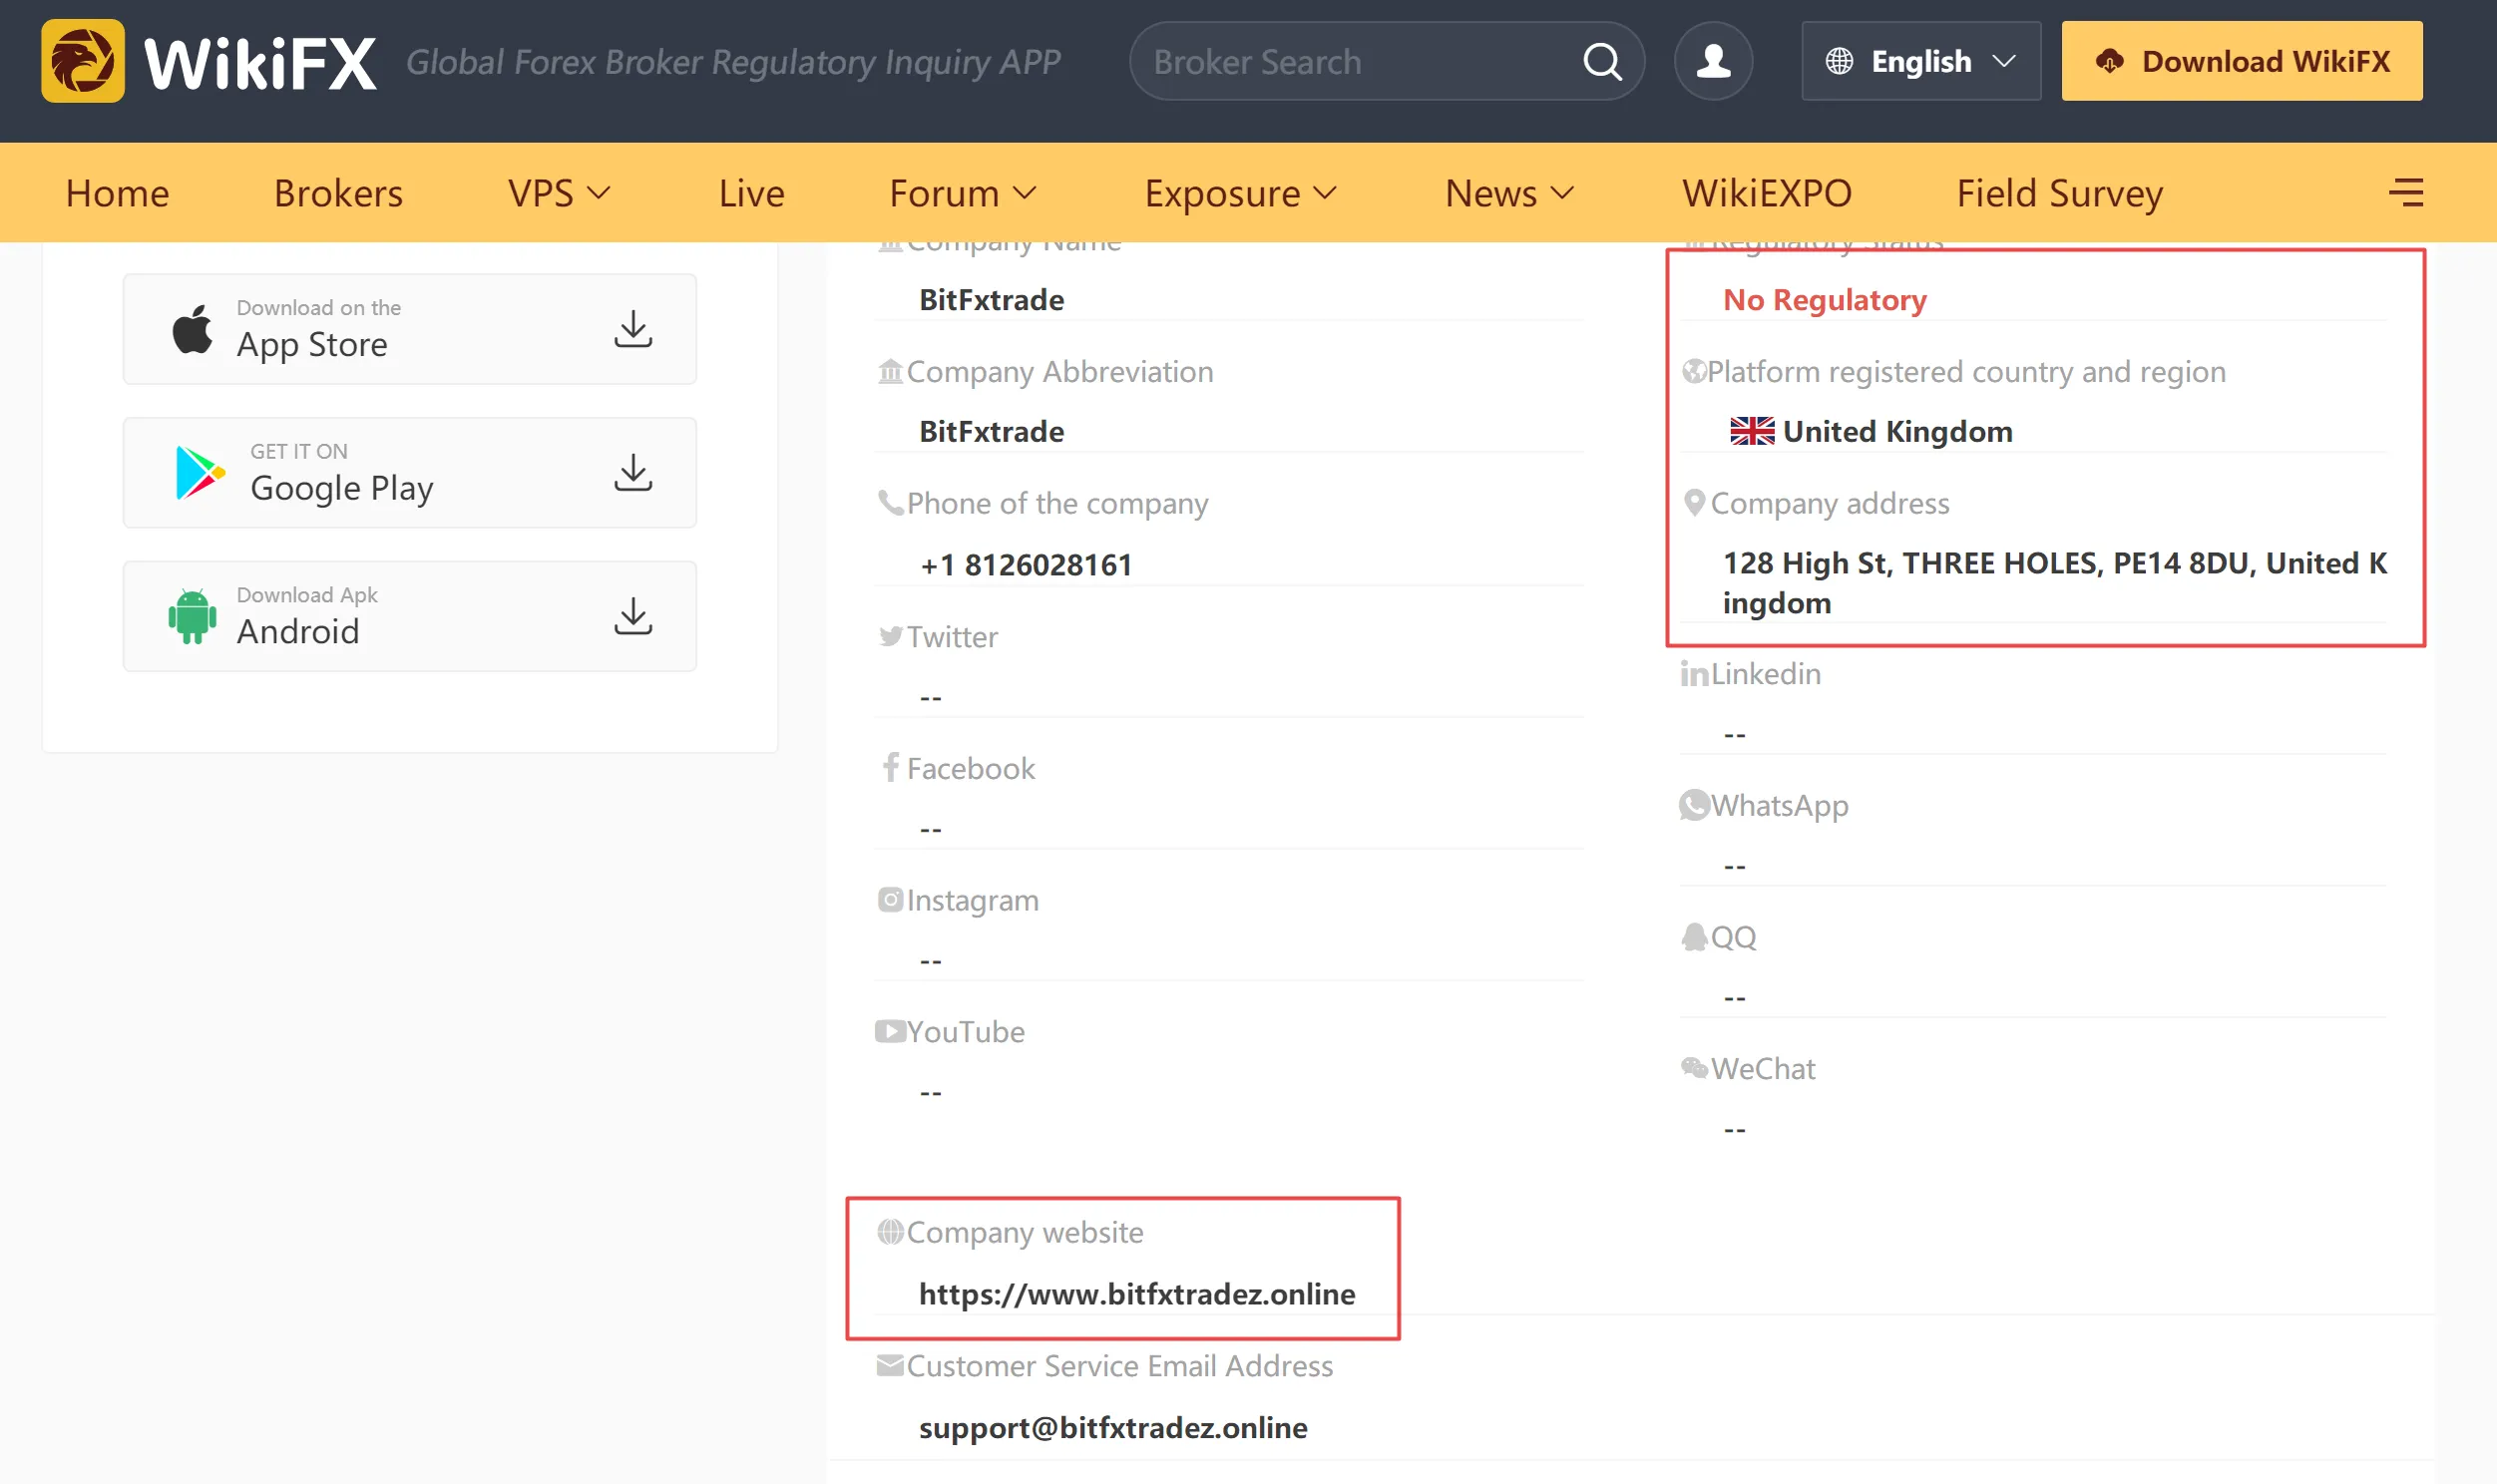Click the Instagram camera icon
The height and width of the screenshot is (1484, 2497).
(x=890, y=899)
